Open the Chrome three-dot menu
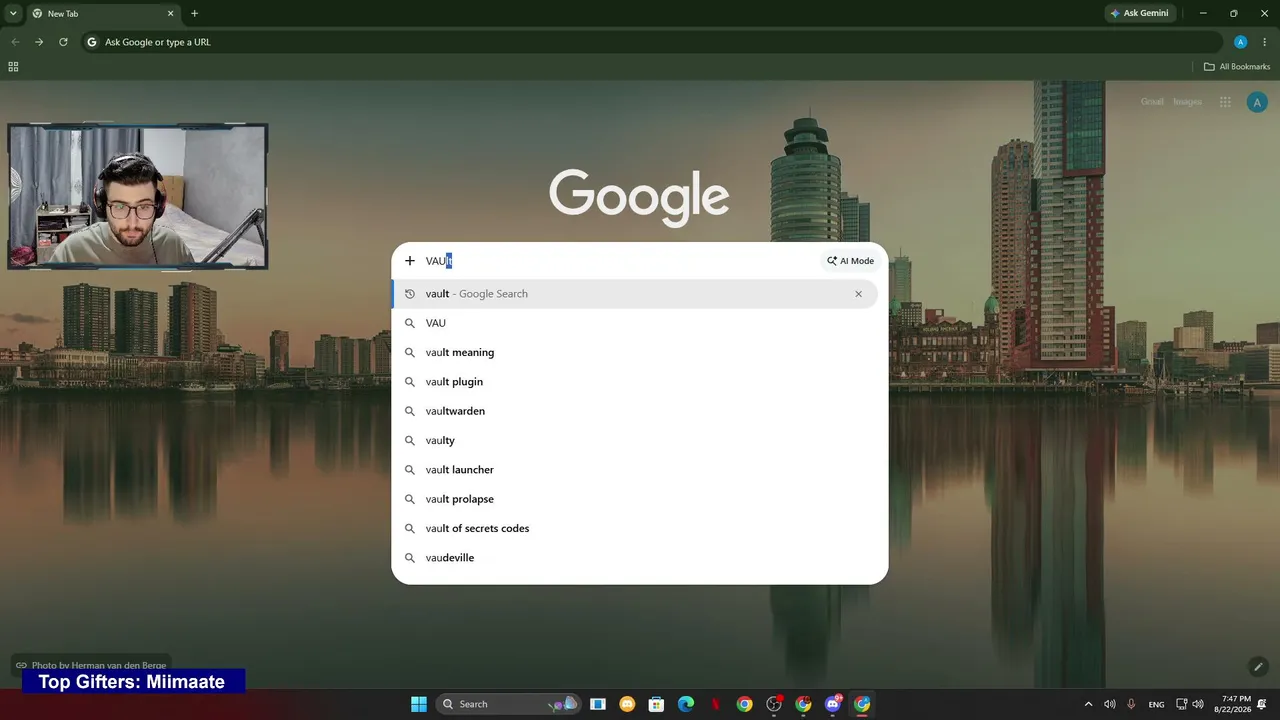1280x720 pixels. 1265,42
